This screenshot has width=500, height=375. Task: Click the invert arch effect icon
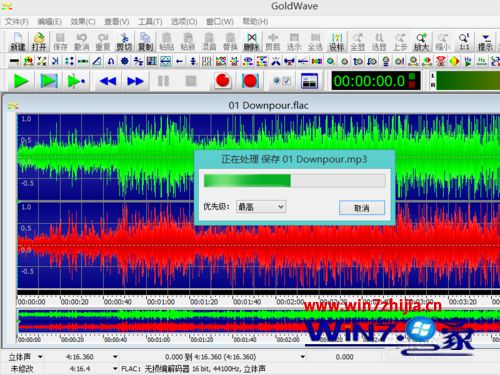[111, 61]
